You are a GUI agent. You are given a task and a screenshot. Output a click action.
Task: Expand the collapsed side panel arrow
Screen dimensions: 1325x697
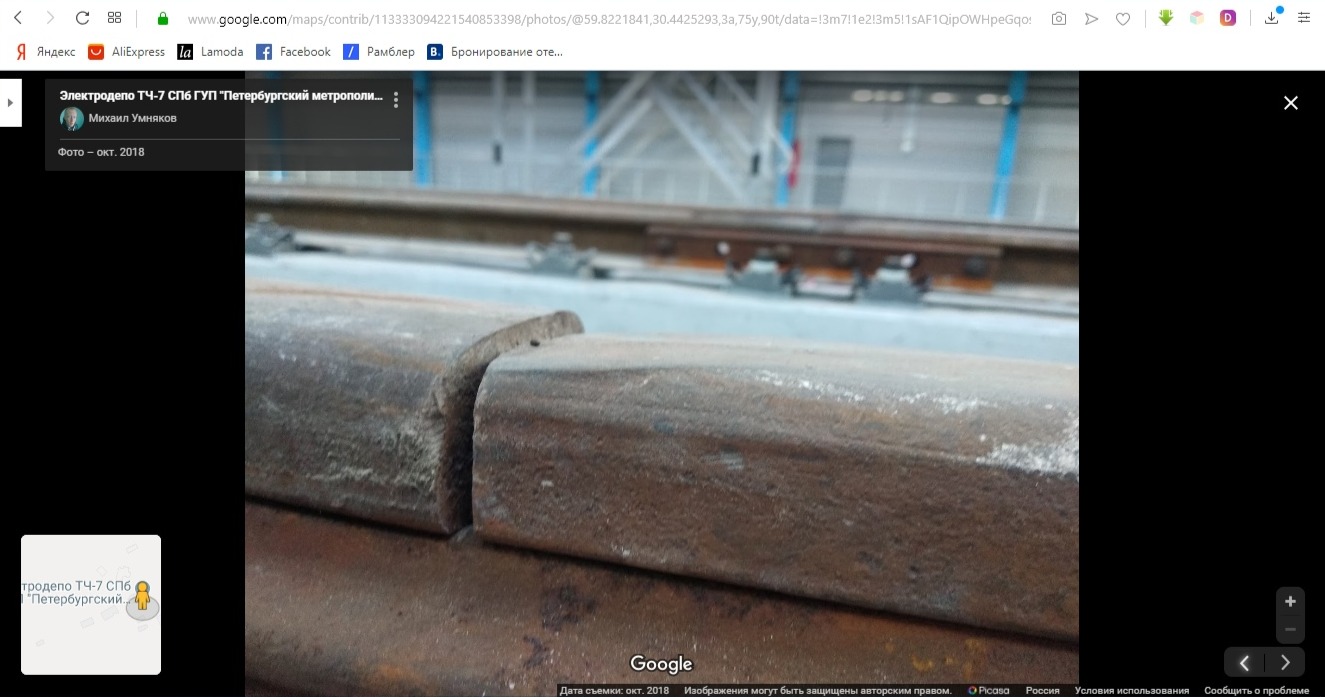[10, 102]
